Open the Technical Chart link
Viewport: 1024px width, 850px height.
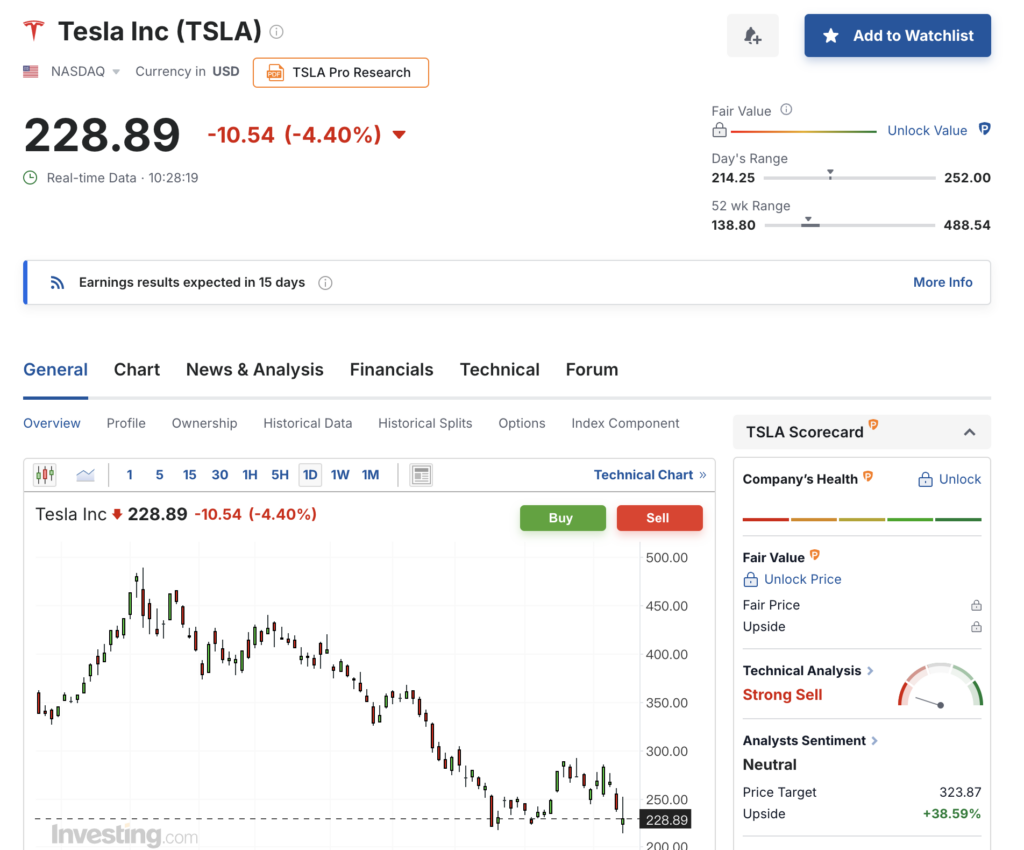click(650, 475)
